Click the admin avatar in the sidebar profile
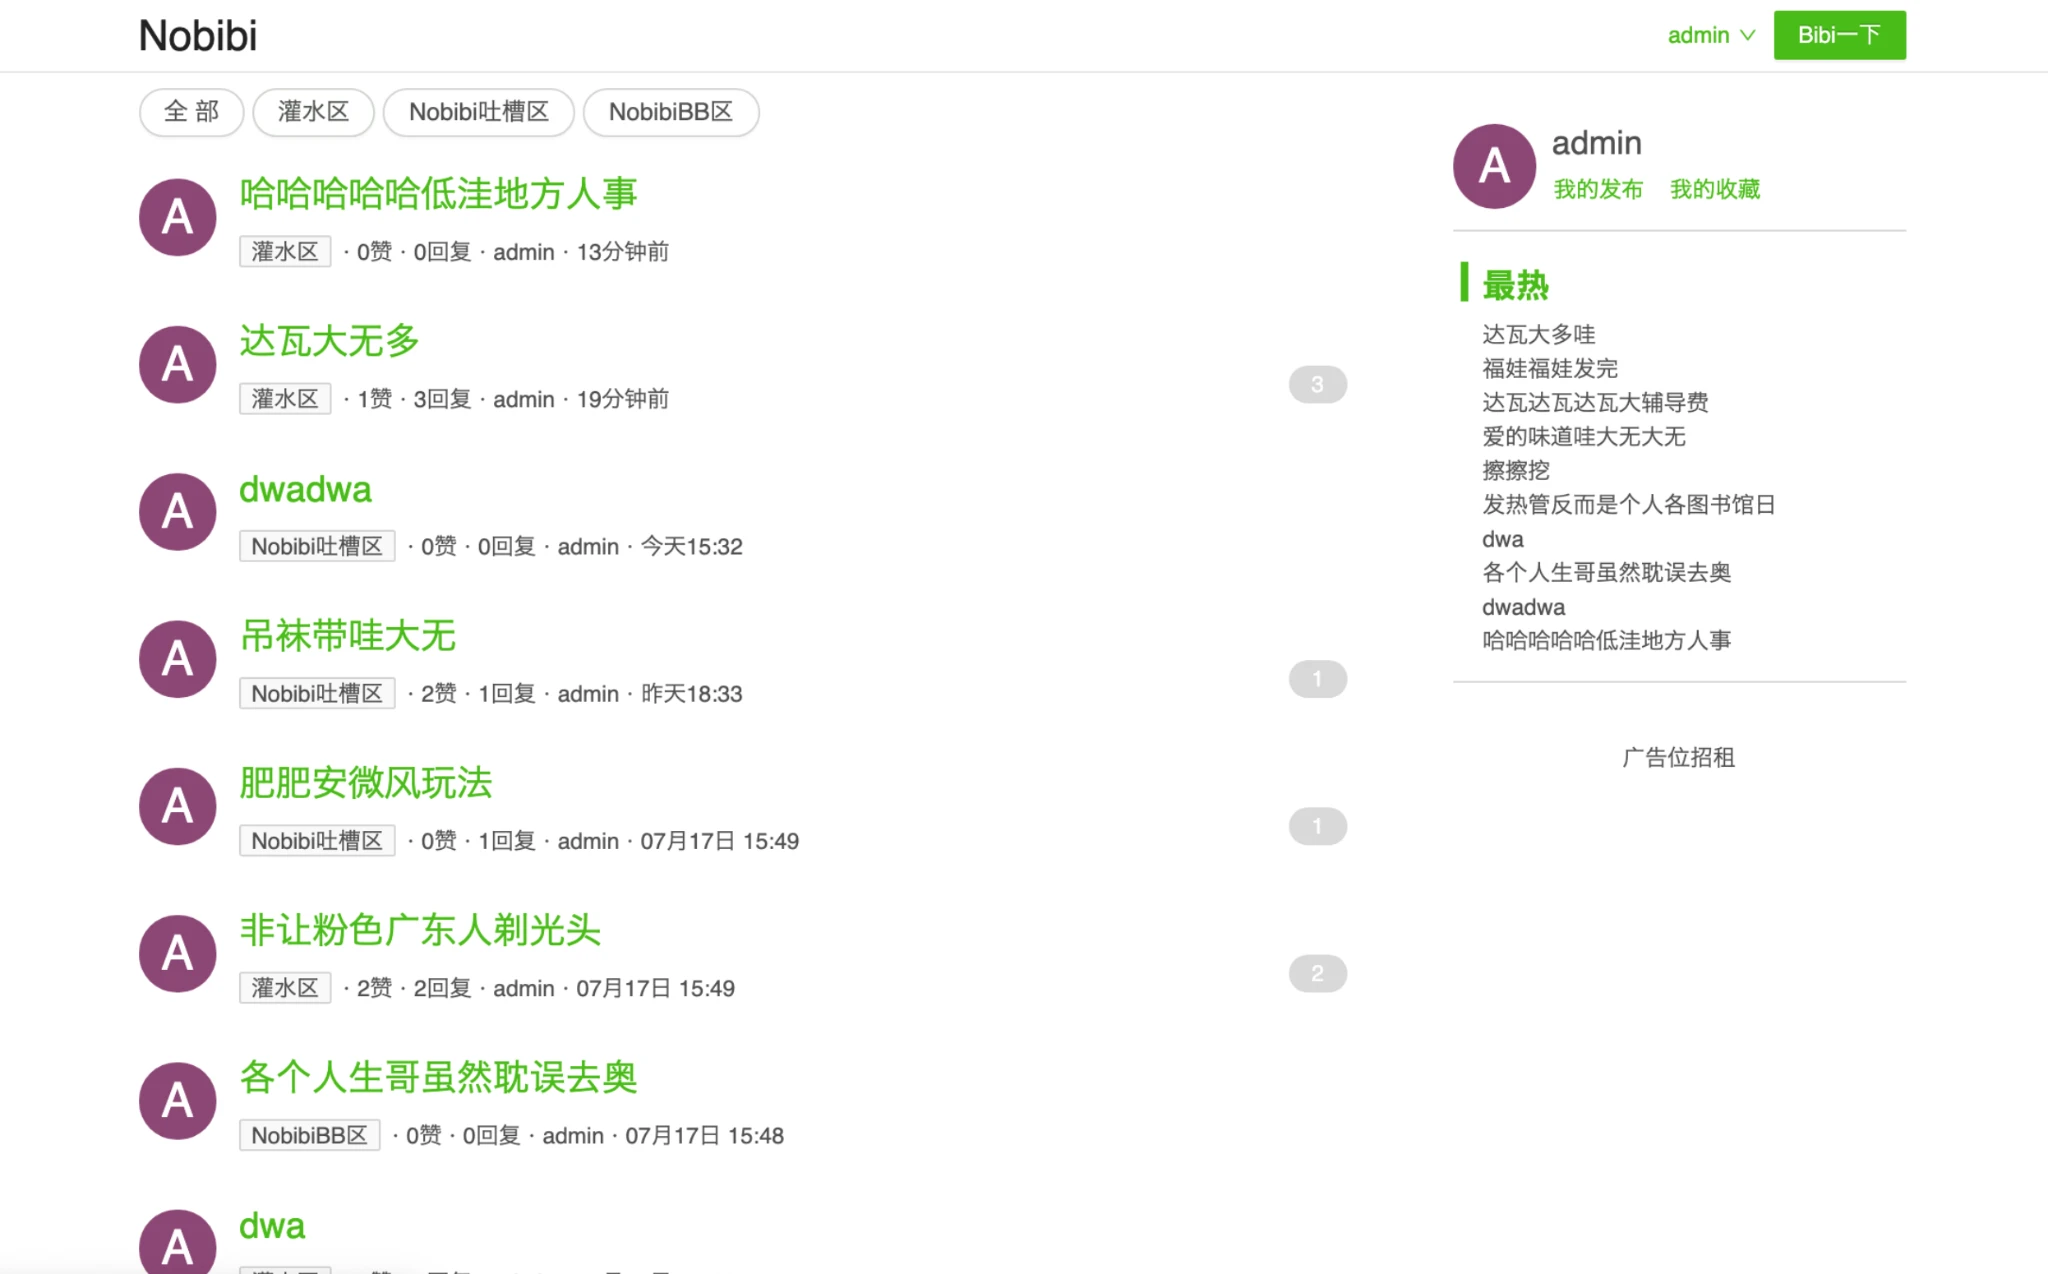This screenshot has height=1274, width=2048. coord(1494,166)
